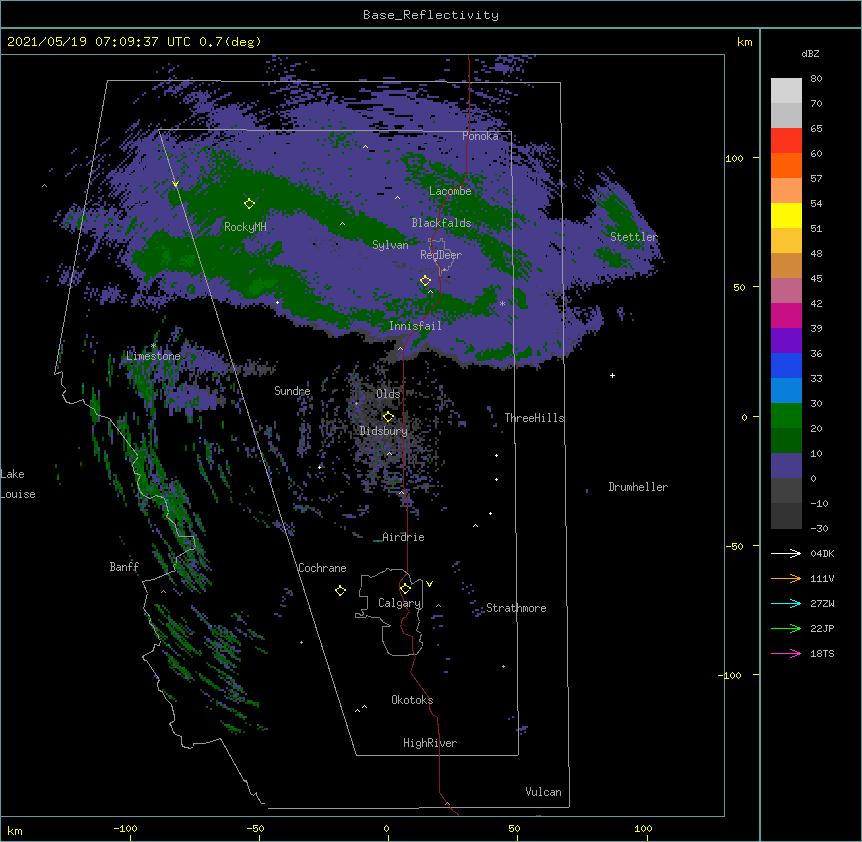
Task: Click the yellow diamond marker below RedDeer
Action: [425, 281]
